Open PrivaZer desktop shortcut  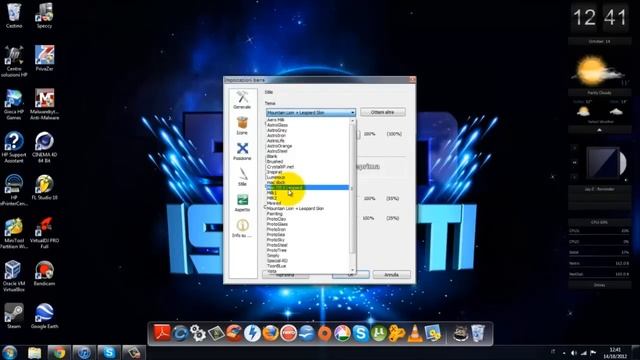(x=44, y=58)
